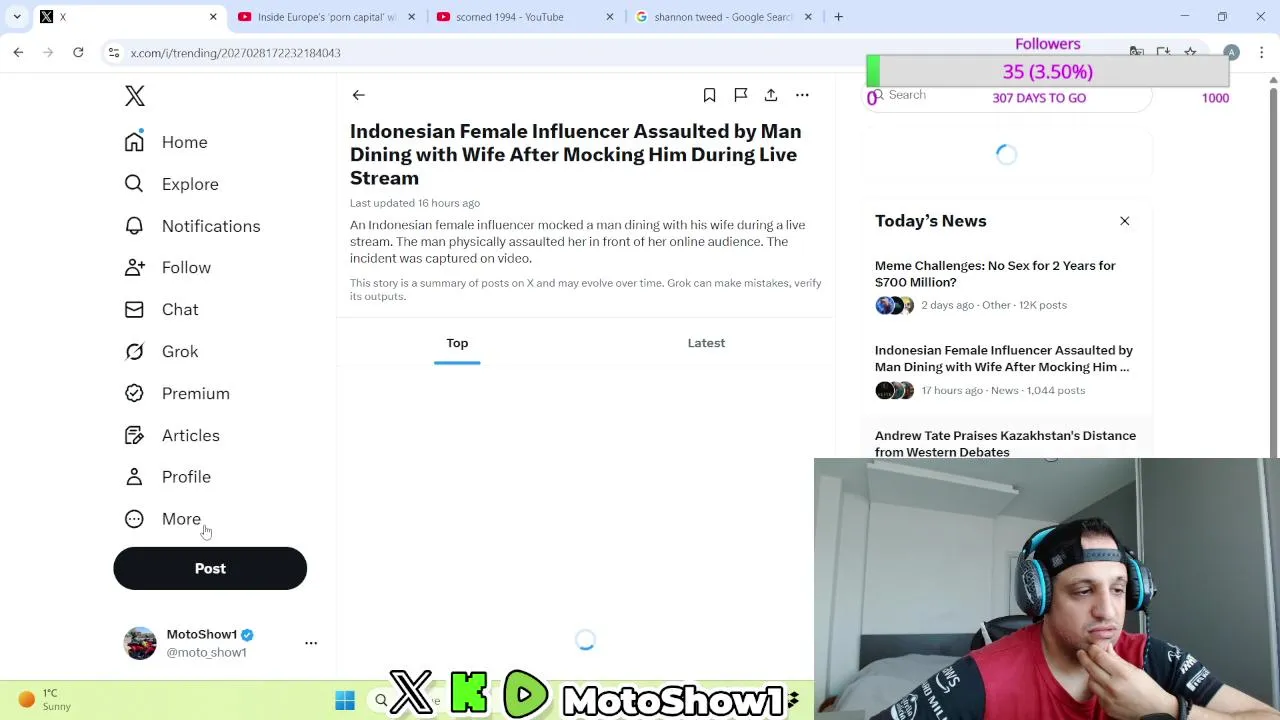Screen dimensions: 1280x720
Task: Open weather widget showing 1°C
Action: click(43, 700)
